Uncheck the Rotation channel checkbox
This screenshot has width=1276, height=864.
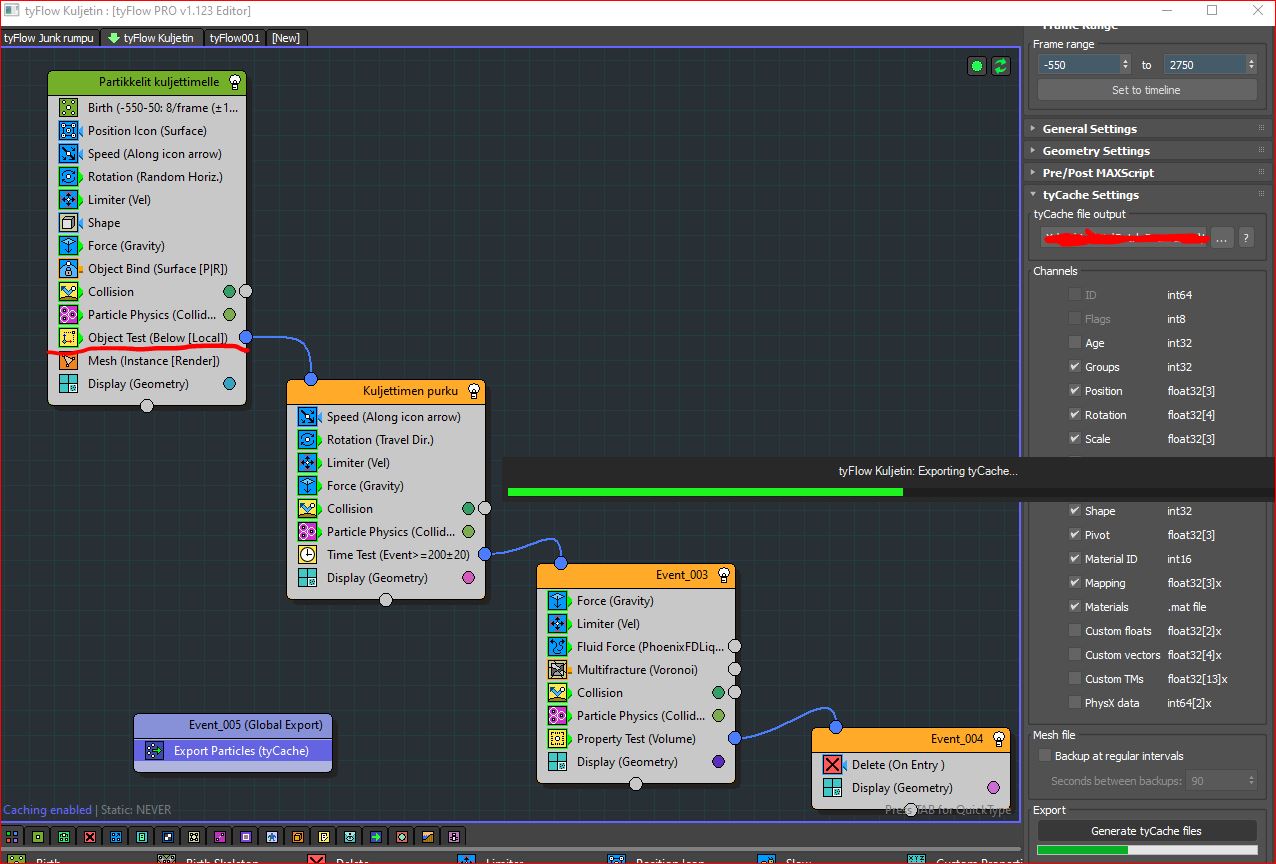pyautogui.click(x=1075, y=415)
